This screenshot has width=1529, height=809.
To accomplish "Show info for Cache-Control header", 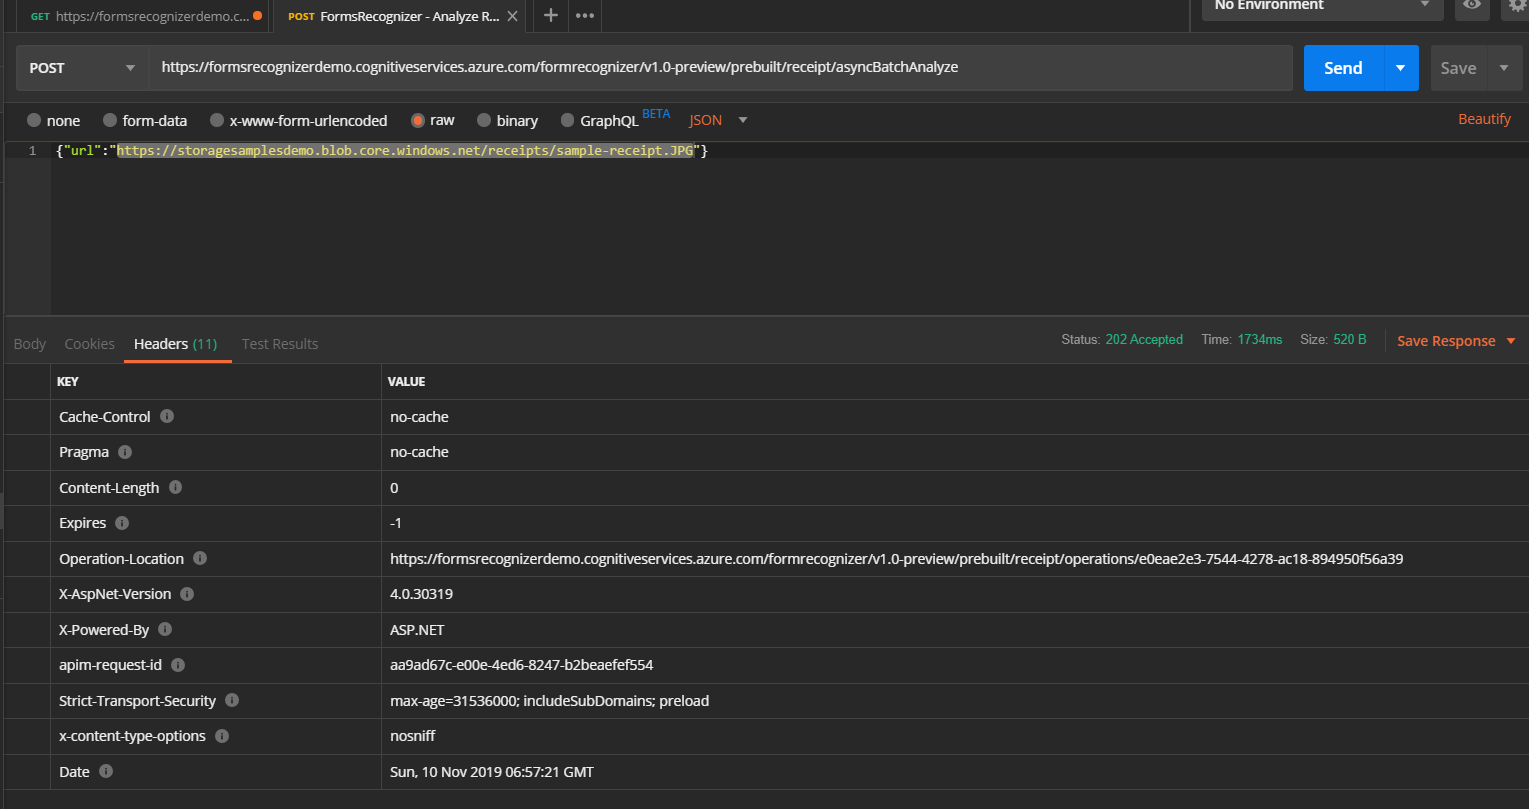I will 167,416.
